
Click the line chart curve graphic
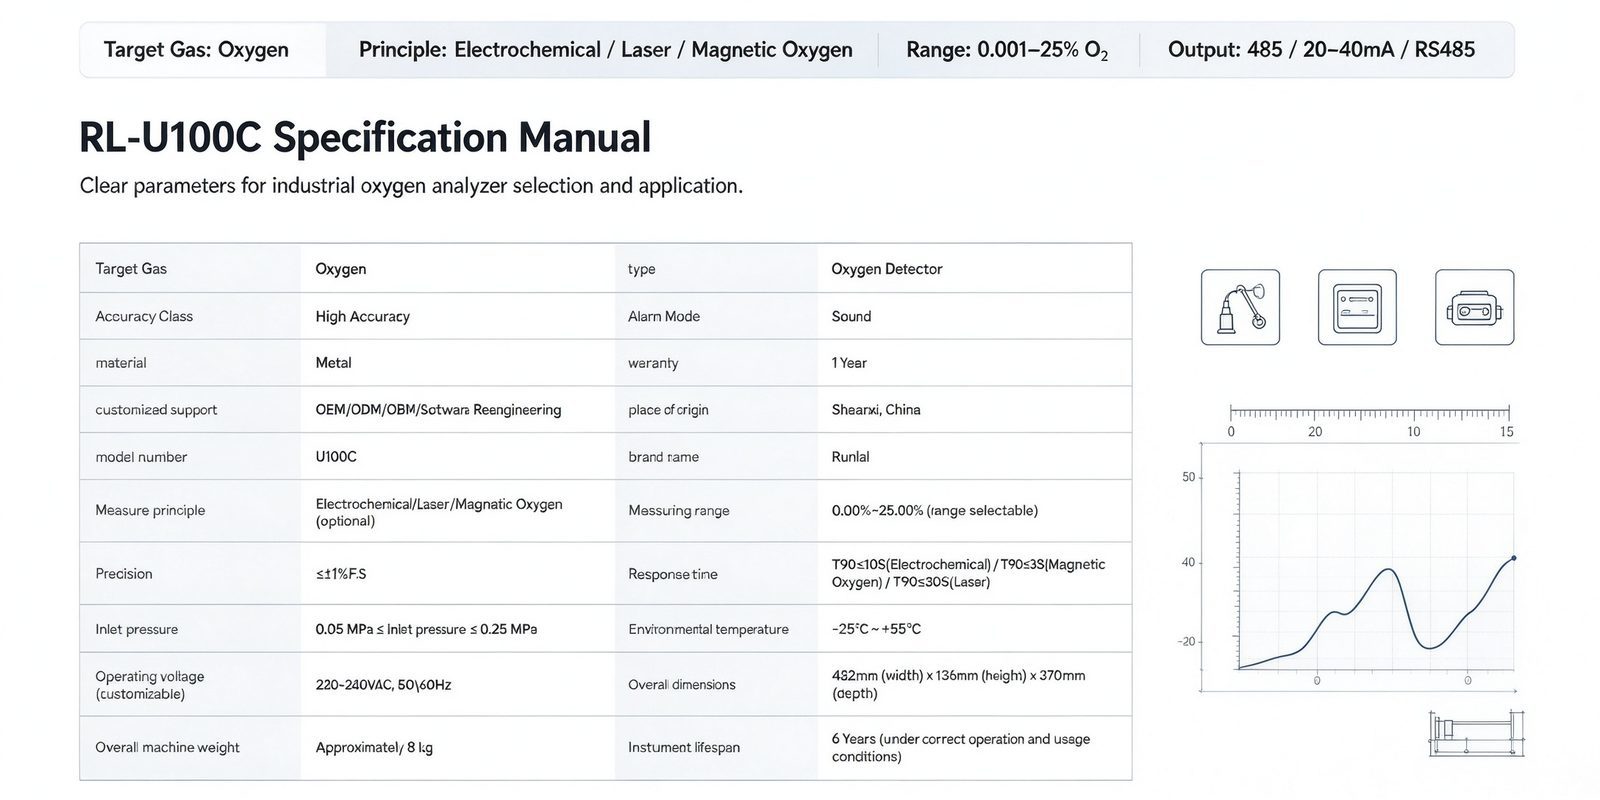[x=1376, y=614]
